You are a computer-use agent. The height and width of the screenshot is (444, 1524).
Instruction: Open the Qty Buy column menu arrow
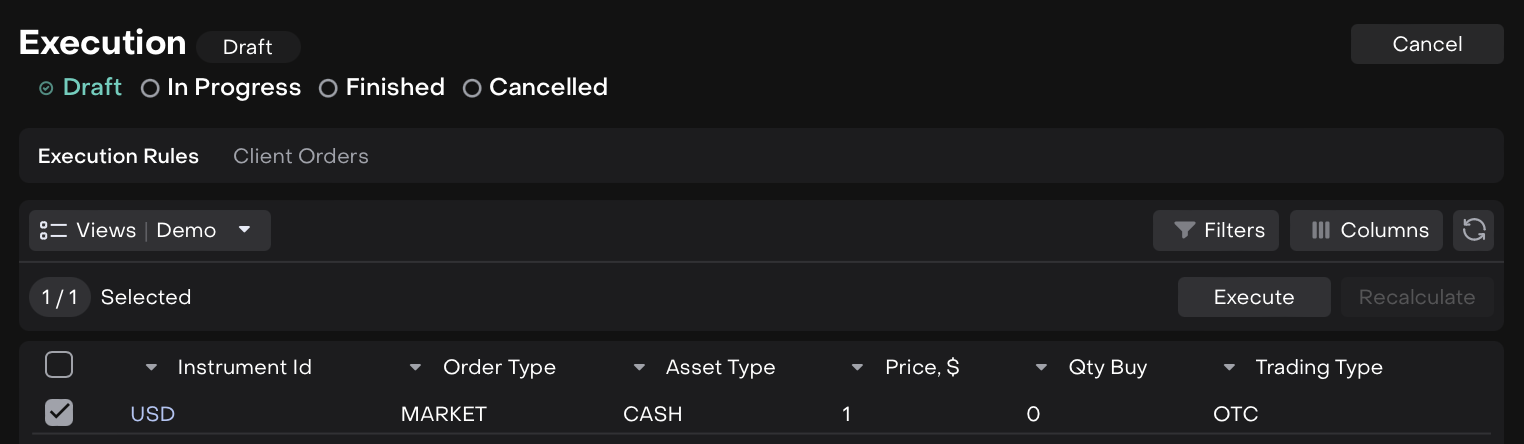pyautogui.click(x=1041, y=368)
